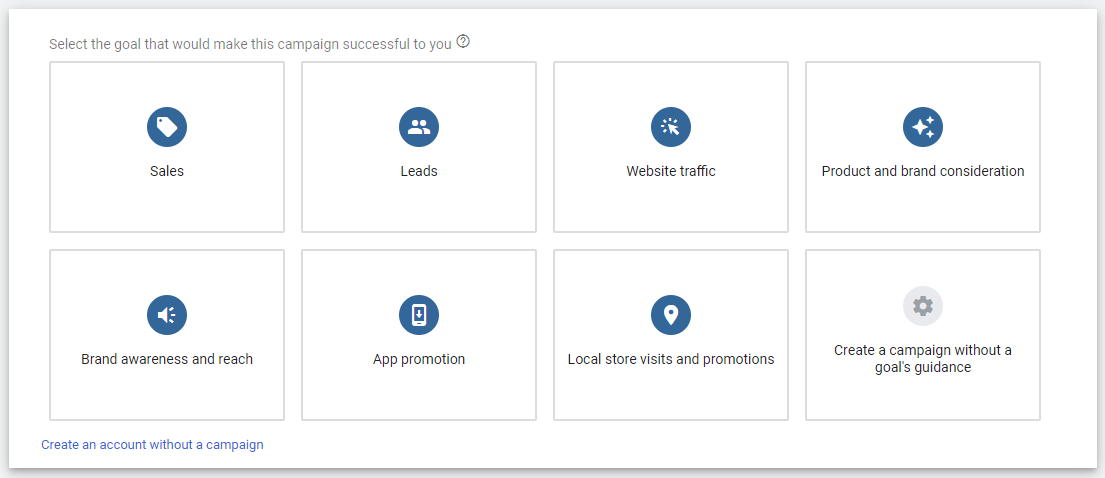The image size is (1105, 478).
Task: Open the help question mark icon
Action: click(463, 42)
